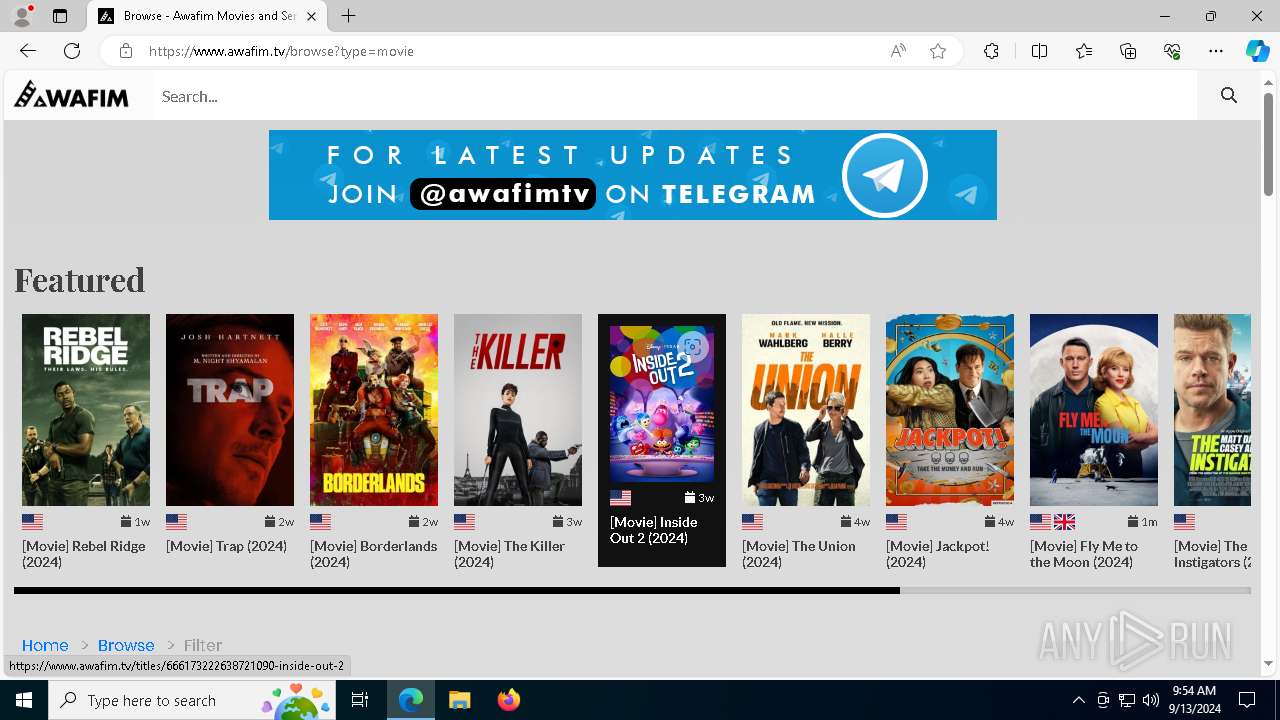
Task: Click the Telegram join banner
Action: pyautogui.click(x=633, y=175)
